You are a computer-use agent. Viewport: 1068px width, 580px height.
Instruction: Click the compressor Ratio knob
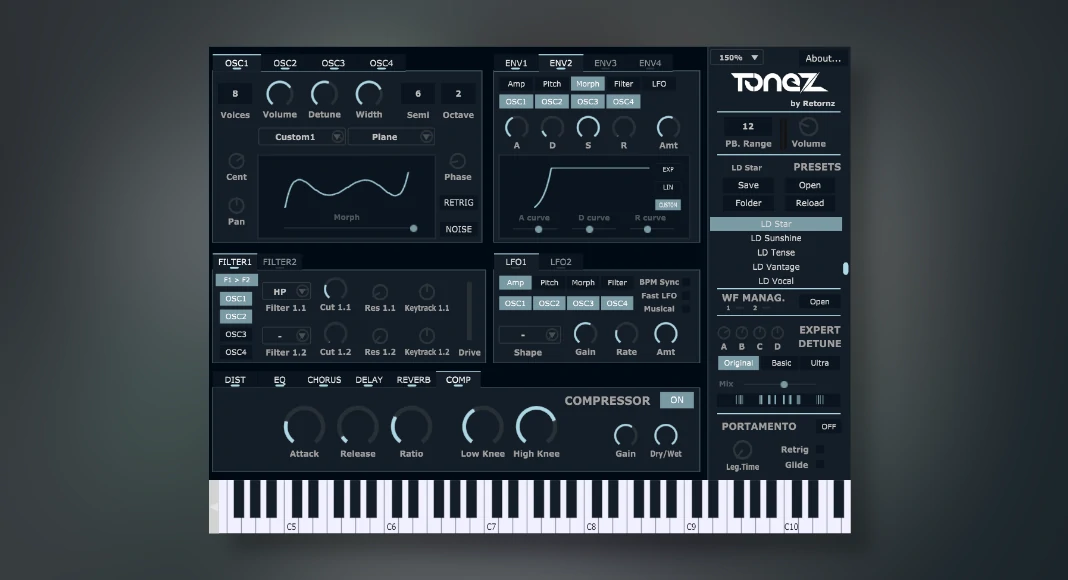coord(411,426)
